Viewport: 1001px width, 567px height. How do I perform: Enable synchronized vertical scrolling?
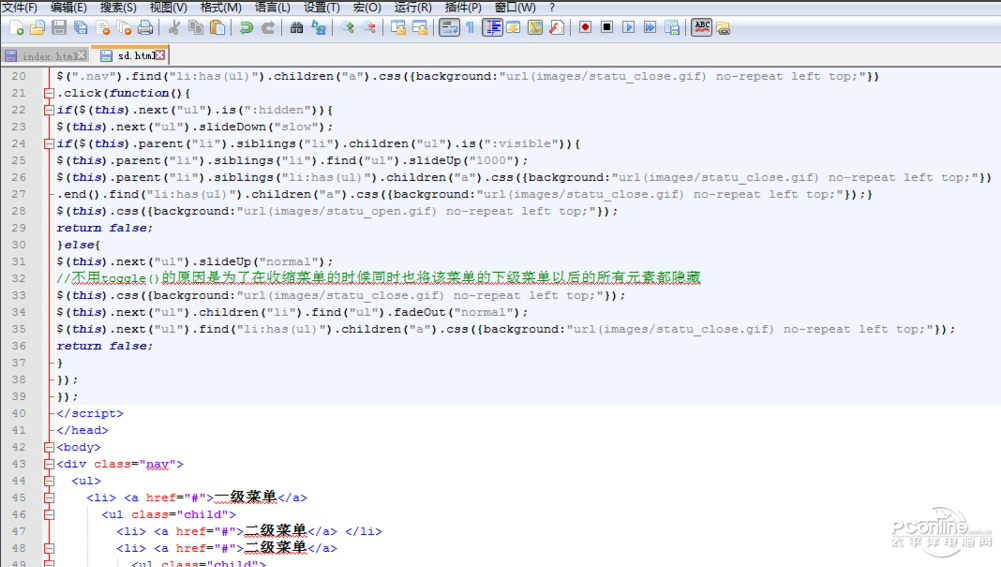coord(398,27)
